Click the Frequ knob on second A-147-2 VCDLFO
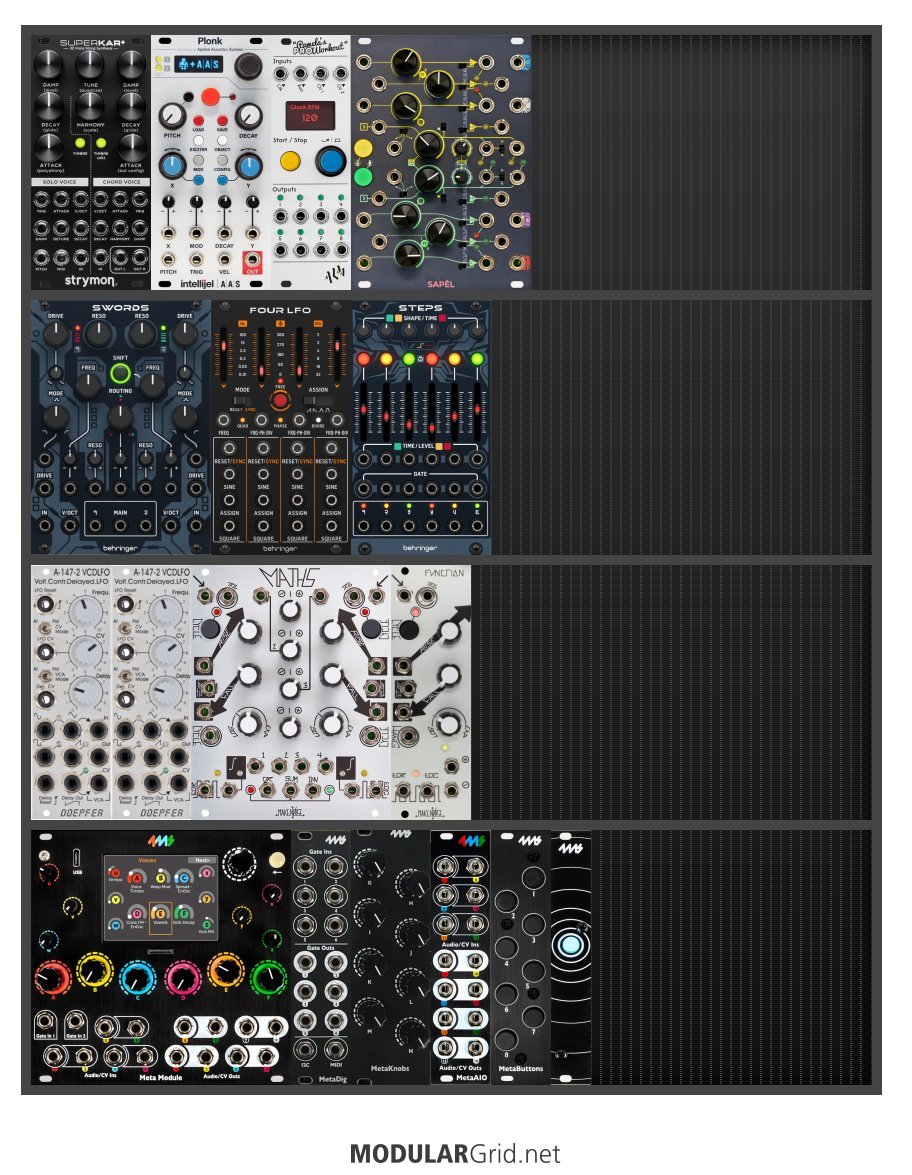The image size is (912, 1175). pos(166,612)
